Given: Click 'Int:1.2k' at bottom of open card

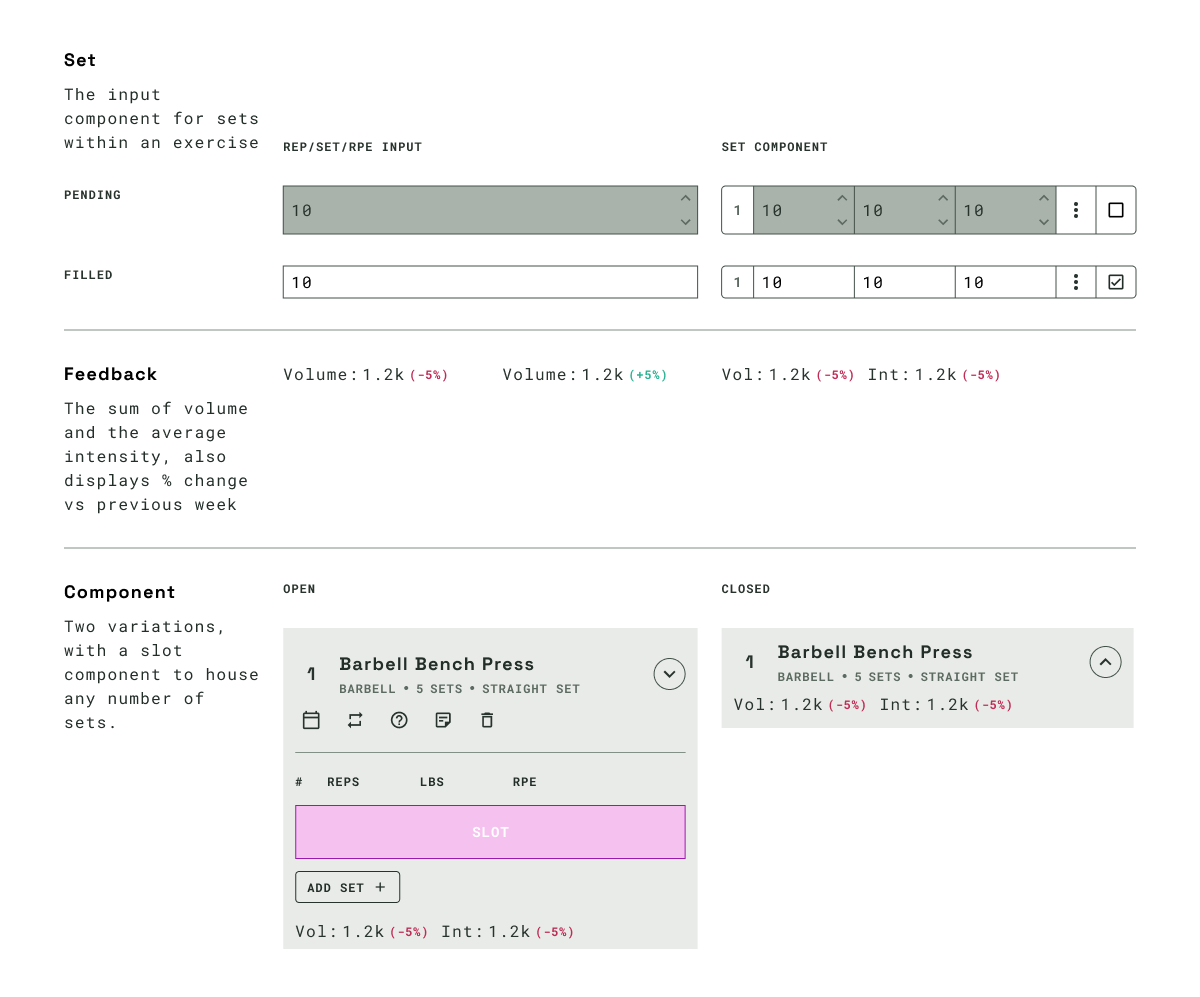Looking at the screenshot, I should (x=486, y=931).
